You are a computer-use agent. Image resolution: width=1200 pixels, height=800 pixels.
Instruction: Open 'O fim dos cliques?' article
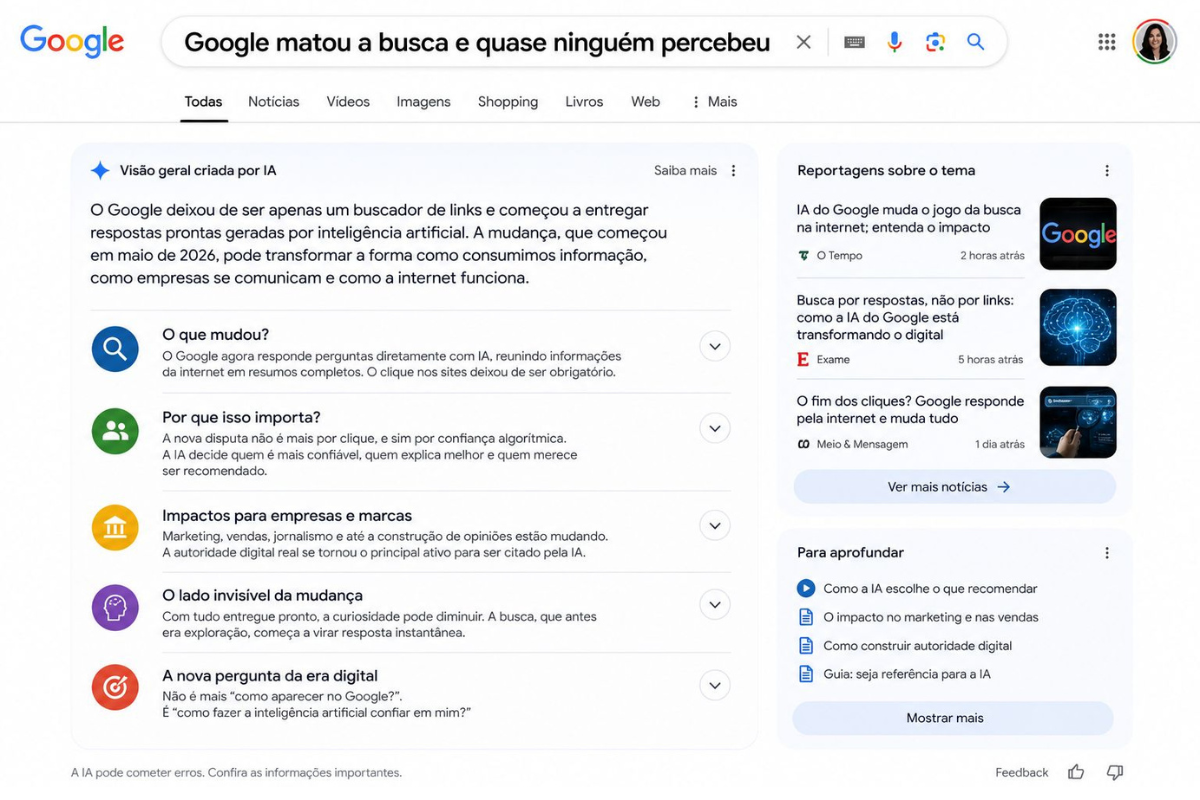click(910, 410)
